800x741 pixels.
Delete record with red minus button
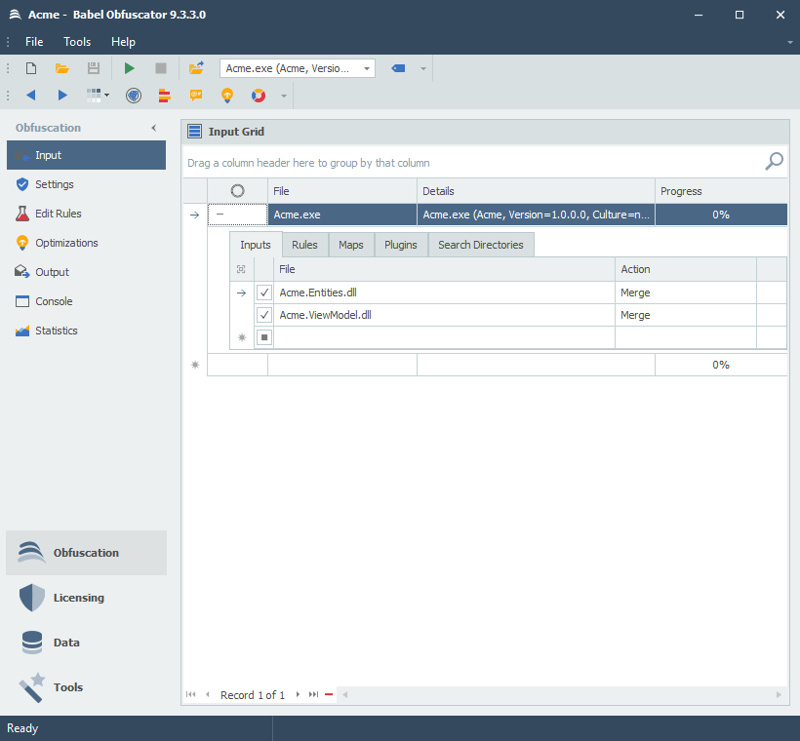(x=329, y=694)
